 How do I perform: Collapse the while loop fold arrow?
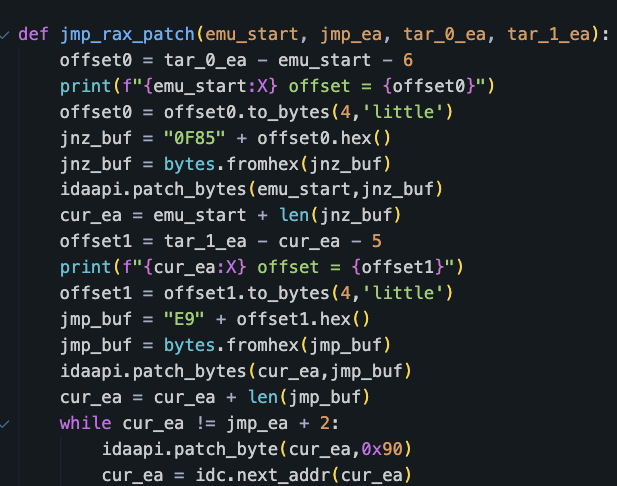[x=7, y=423]
